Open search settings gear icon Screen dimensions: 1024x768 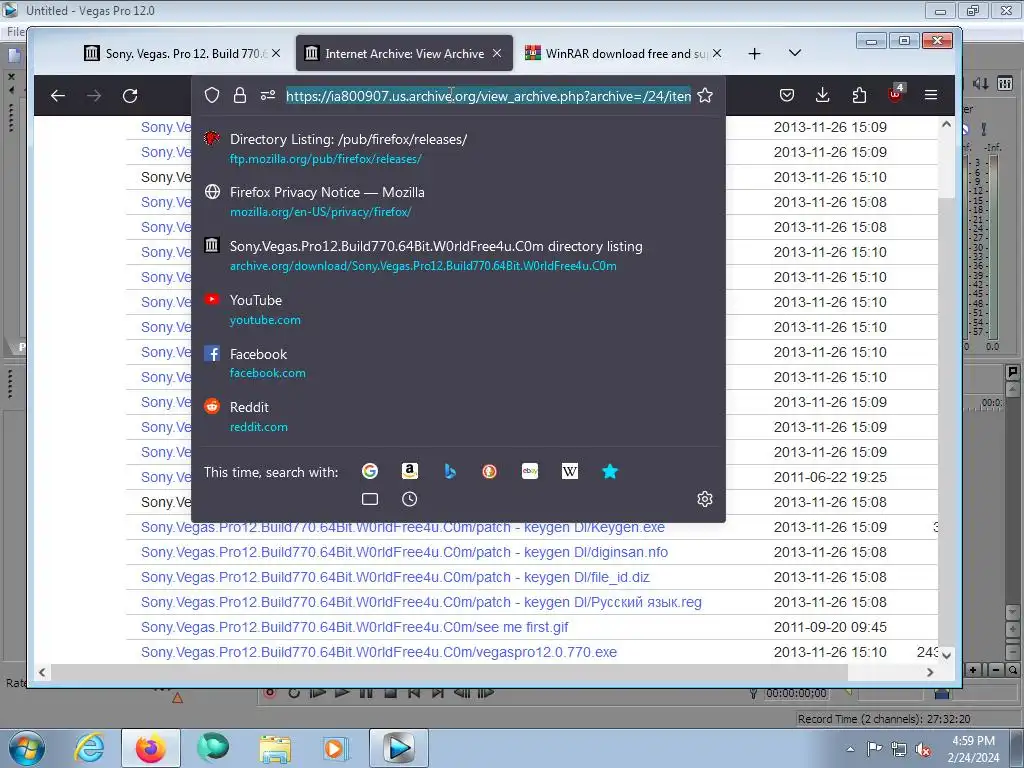tap(705, 499)
